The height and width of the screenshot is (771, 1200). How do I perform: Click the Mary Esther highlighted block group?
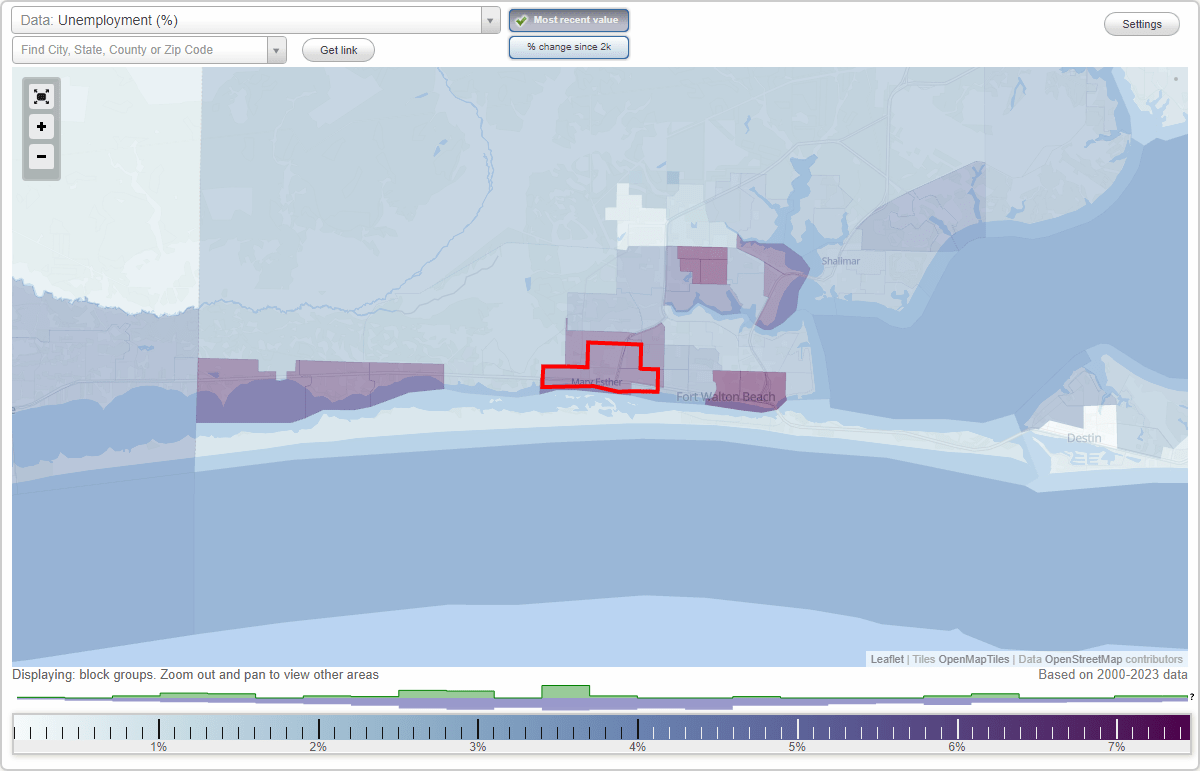[600, 367]
